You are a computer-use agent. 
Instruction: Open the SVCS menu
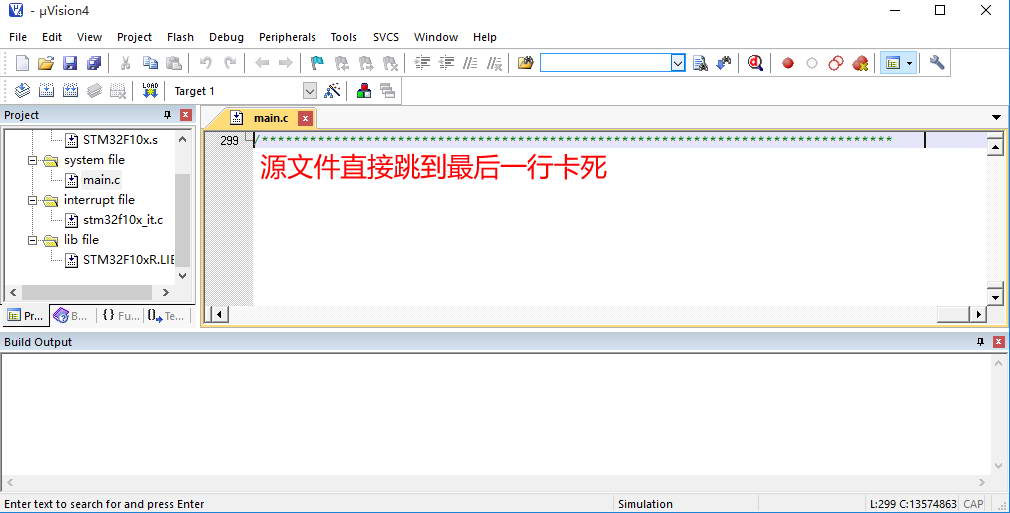tap(386, 37)
